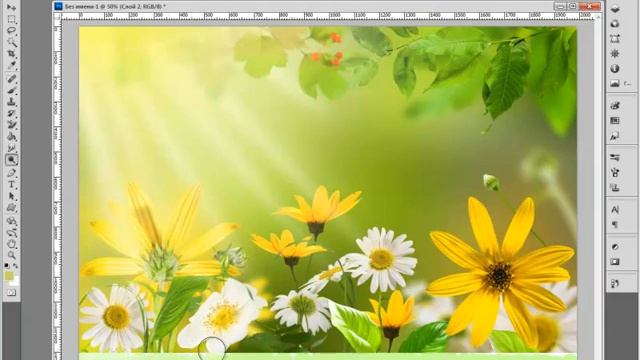Open the Paragraph panel icon
Image resolution: width=640 pixels, height=360 pixels.
pyautogui.click(x=615, y=224)
